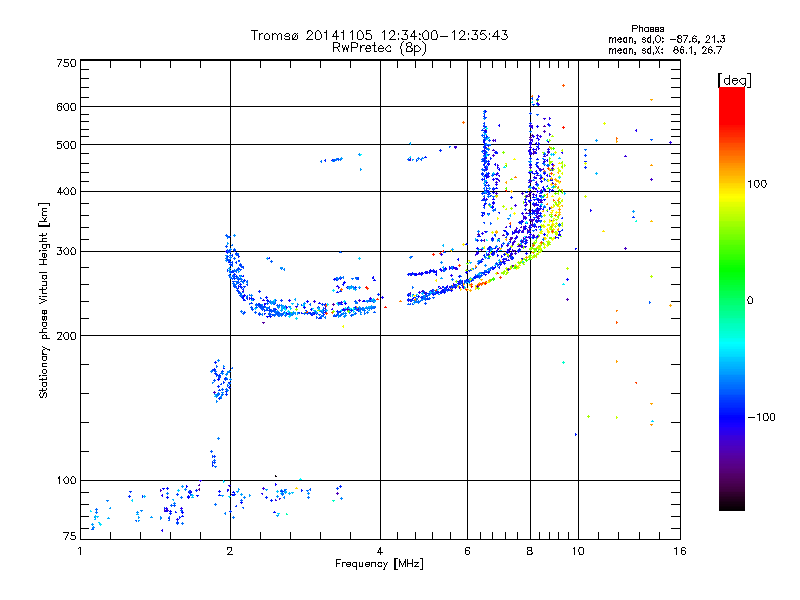Click the colorbar '100' tick label
800x600 pixels.
click(x=757, y=184)
